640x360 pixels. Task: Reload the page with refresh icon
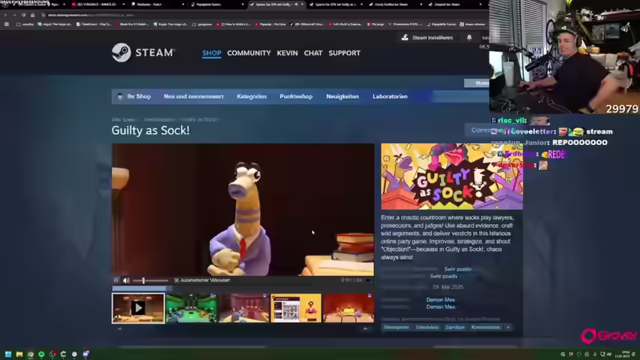click(x=23, y=15)
